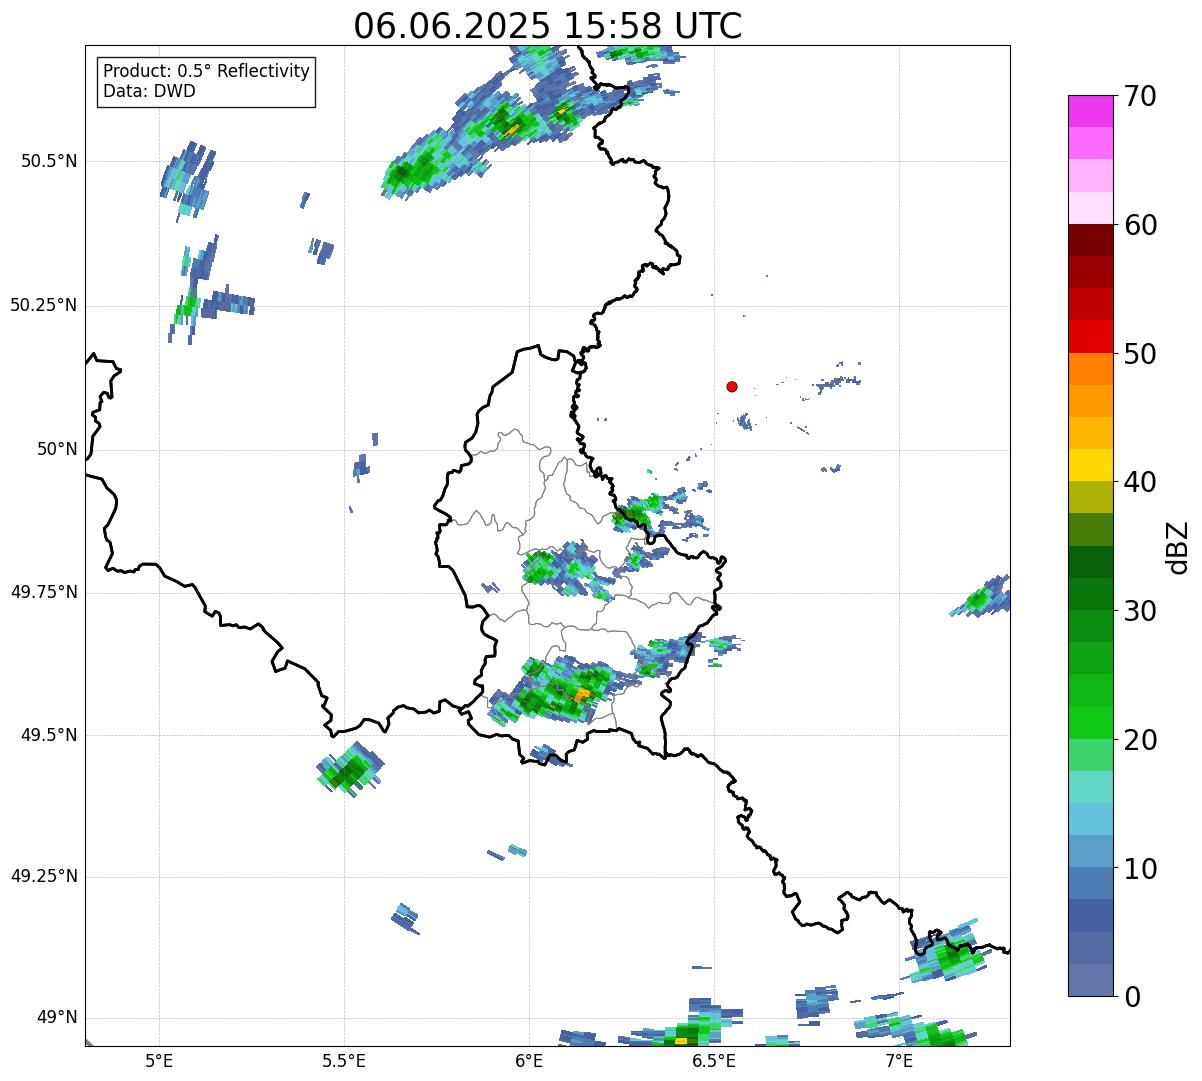
Task: Click the 49.5°N latitude label
Action: point(49,735)
